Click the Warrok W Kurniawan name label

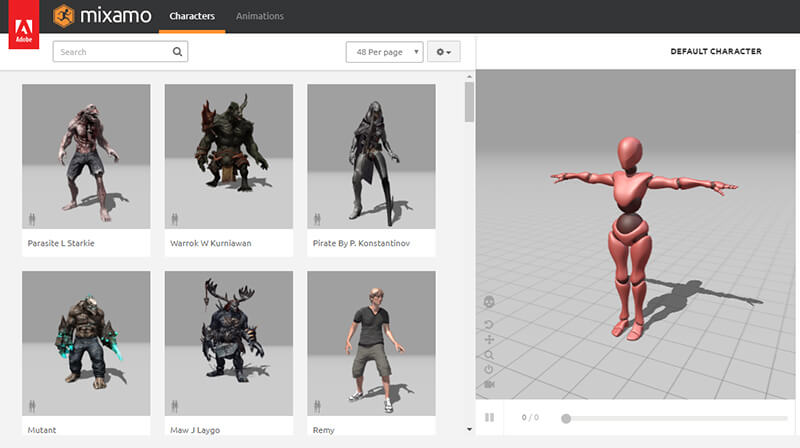[210, 243]
